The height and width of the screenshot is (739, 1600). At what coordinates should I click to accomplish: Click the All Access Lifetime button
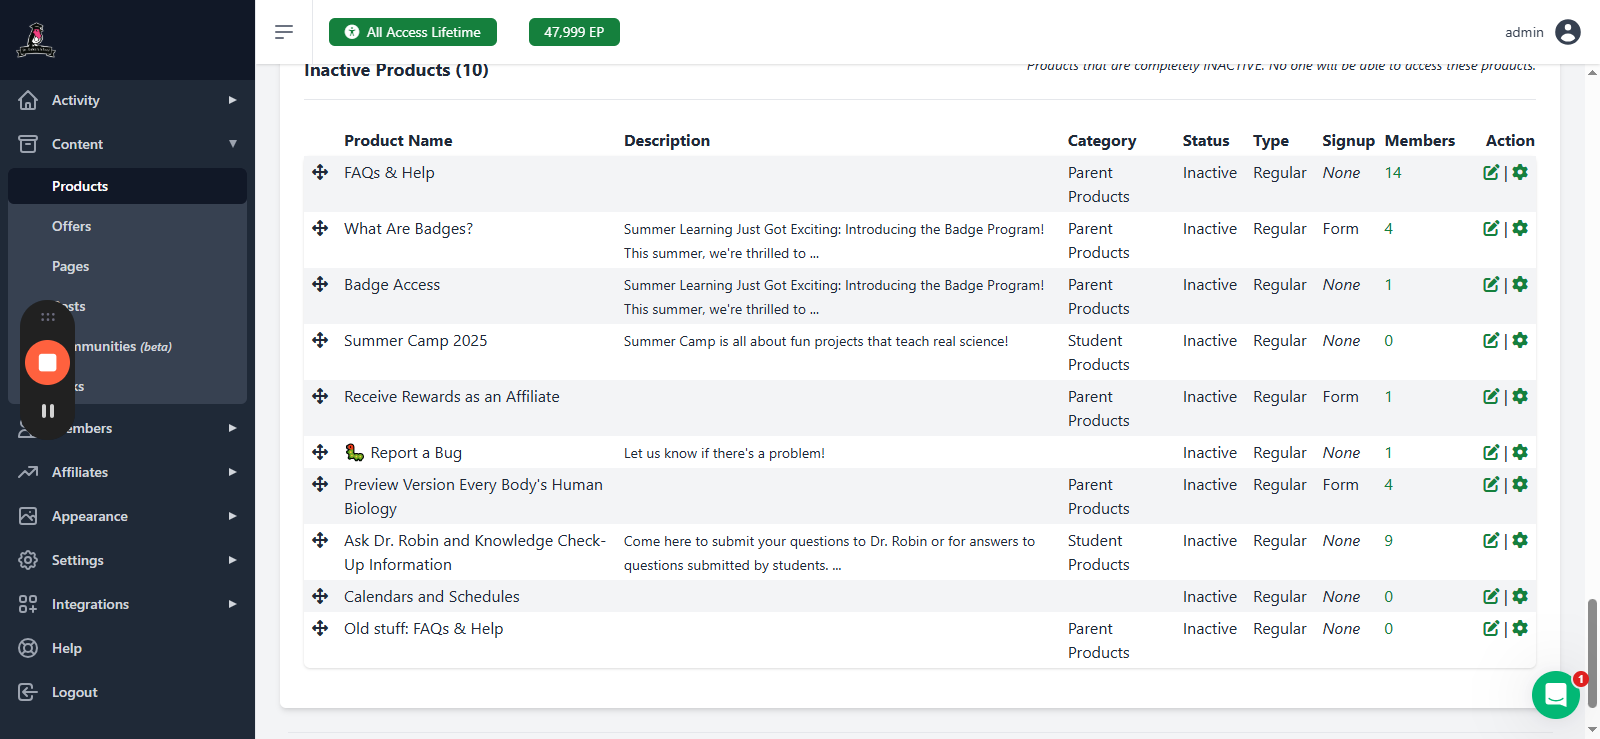coord(413,32)
